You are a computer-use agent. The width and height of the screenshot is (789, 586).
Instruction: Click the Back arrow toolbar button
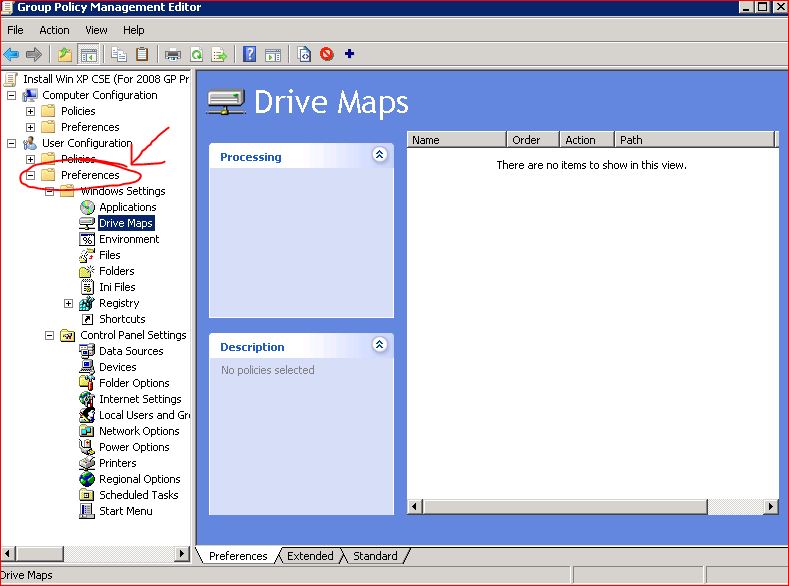11,54
